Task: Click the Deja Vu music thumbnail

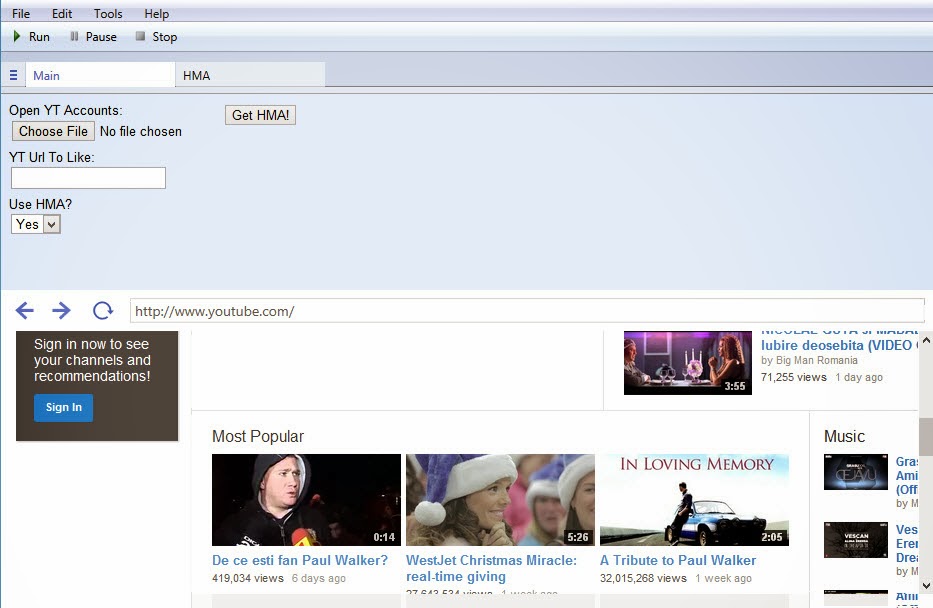Action: tap(856, 472)
